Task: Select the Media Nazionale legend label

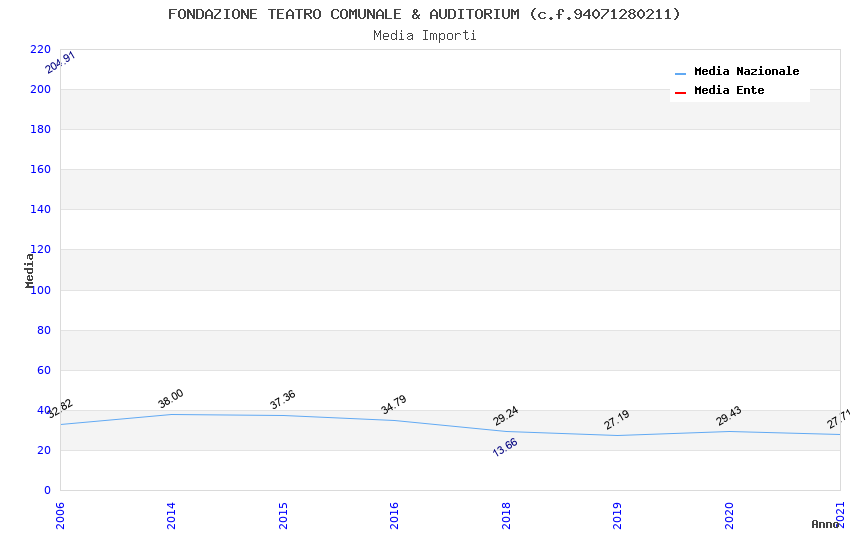Action: pyautogui.click(x=746, y=72)
